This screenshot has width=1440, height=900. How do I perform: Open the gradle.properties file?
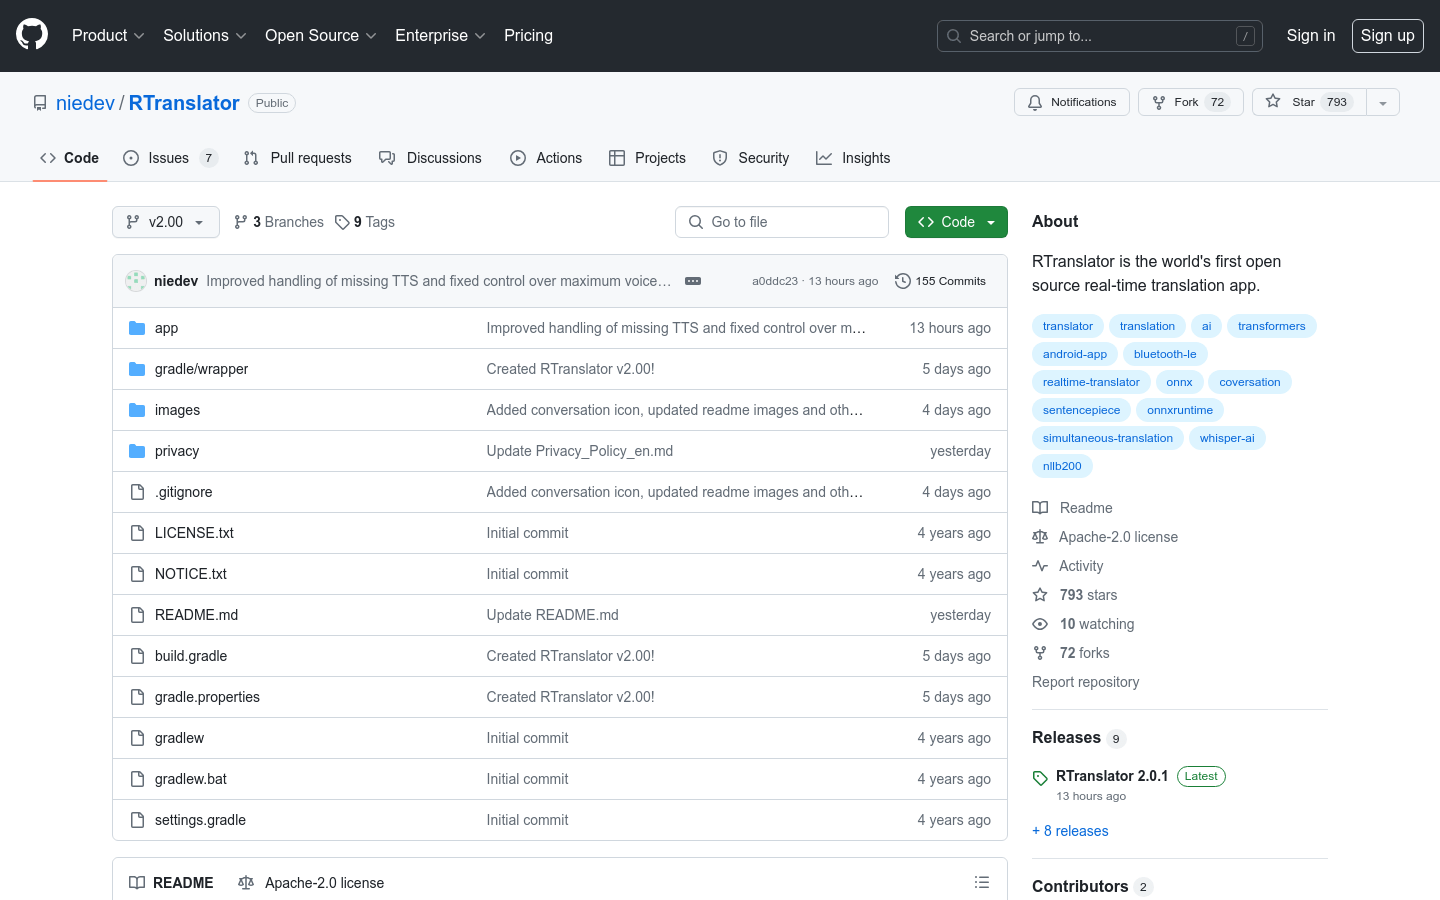coord(207,697)
